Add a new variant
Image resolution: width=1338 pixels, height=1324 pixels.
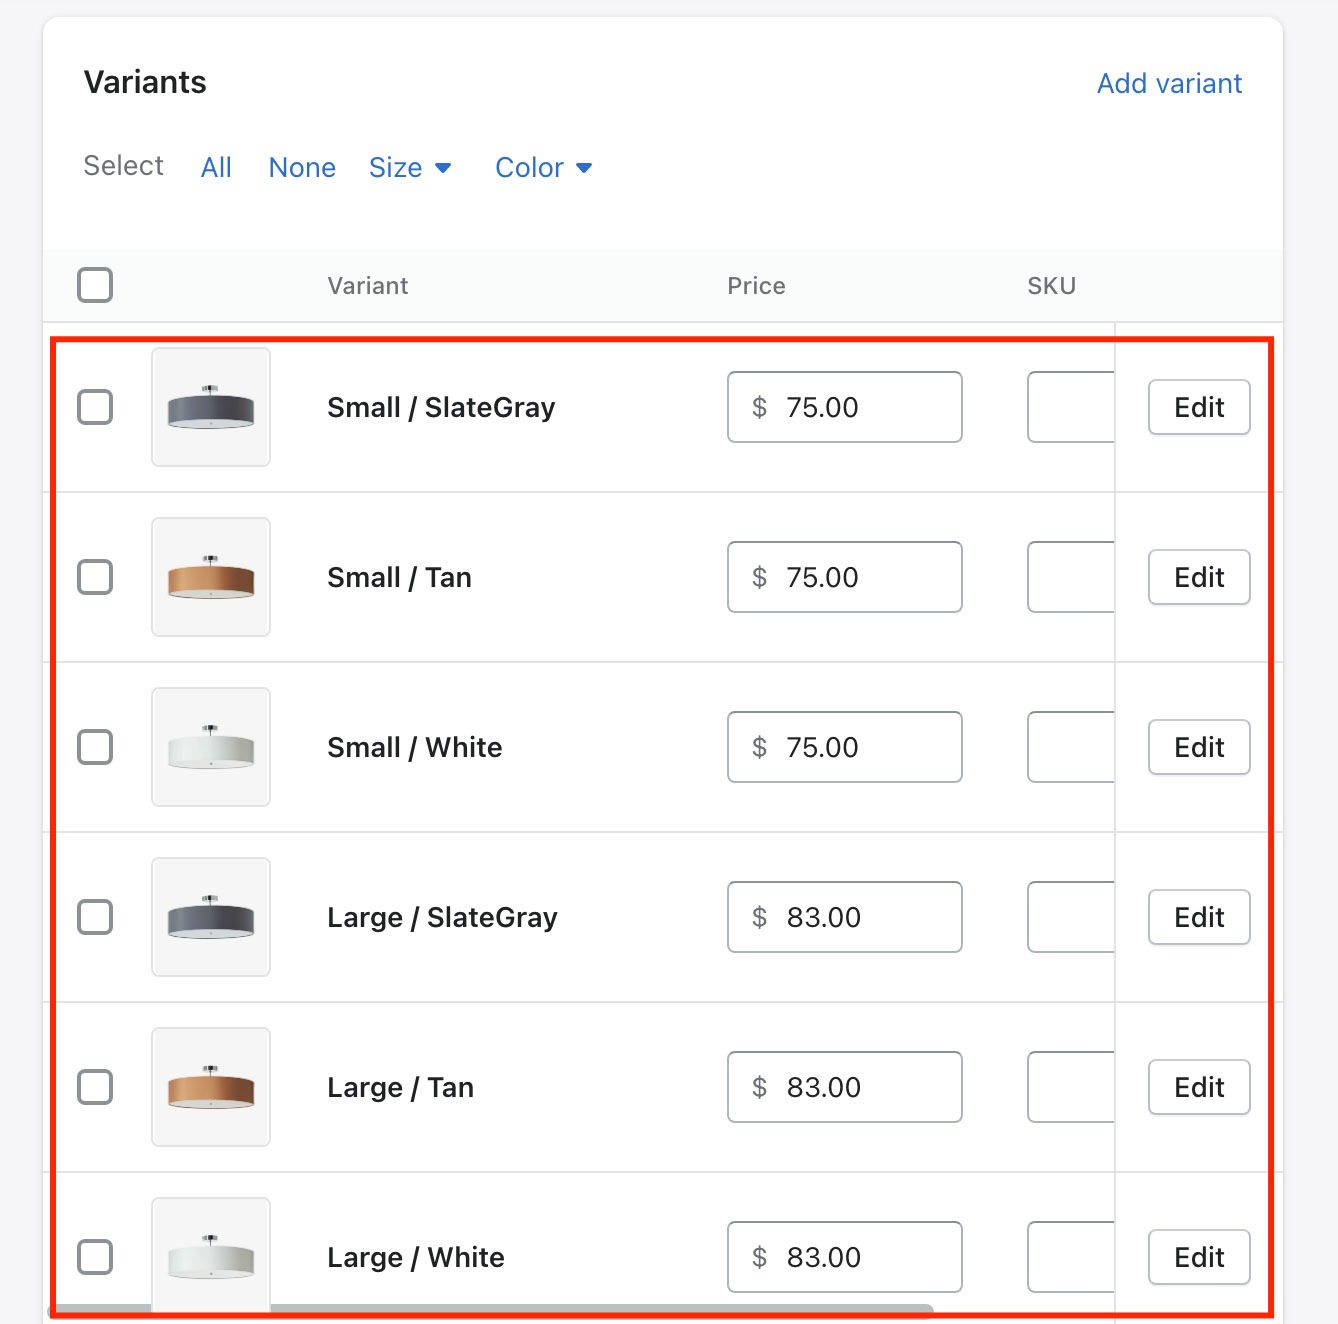click(1169, 83)
